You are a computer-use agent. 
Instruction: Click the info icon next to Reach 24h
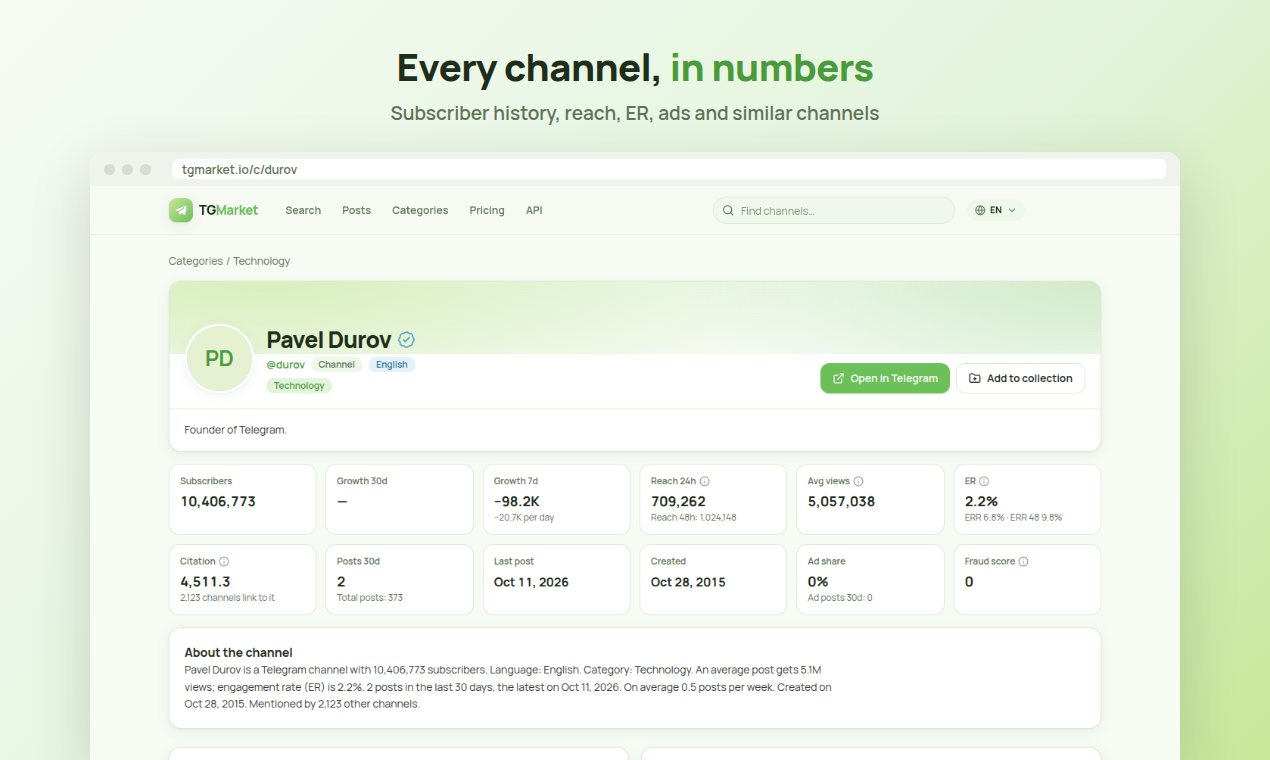tap(705, 481)
